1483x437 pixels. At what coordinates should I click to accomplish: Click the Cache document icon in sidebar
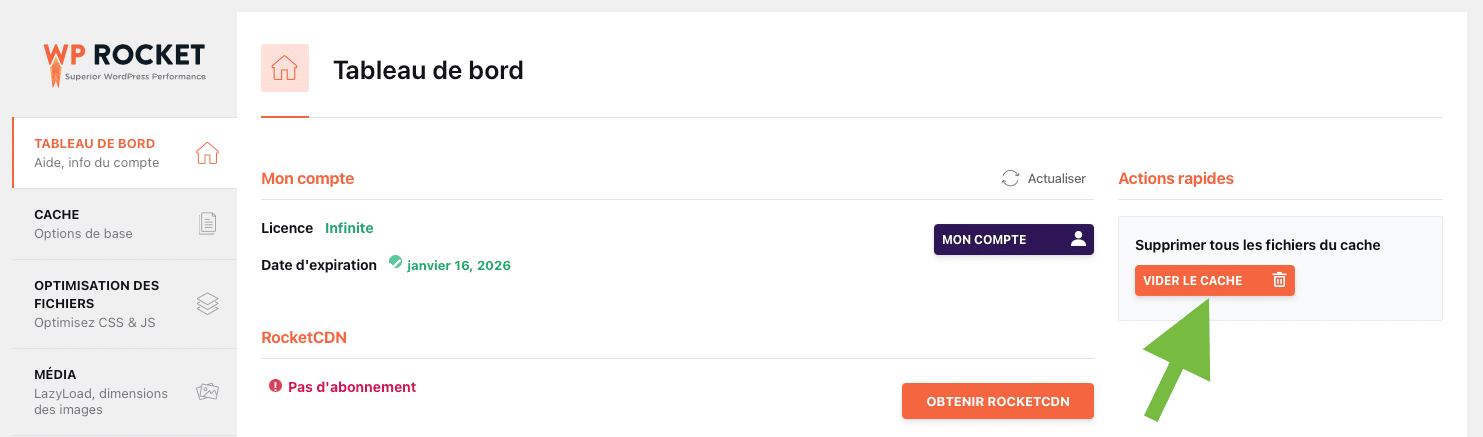pyautogui.click(x=207, y=224)
